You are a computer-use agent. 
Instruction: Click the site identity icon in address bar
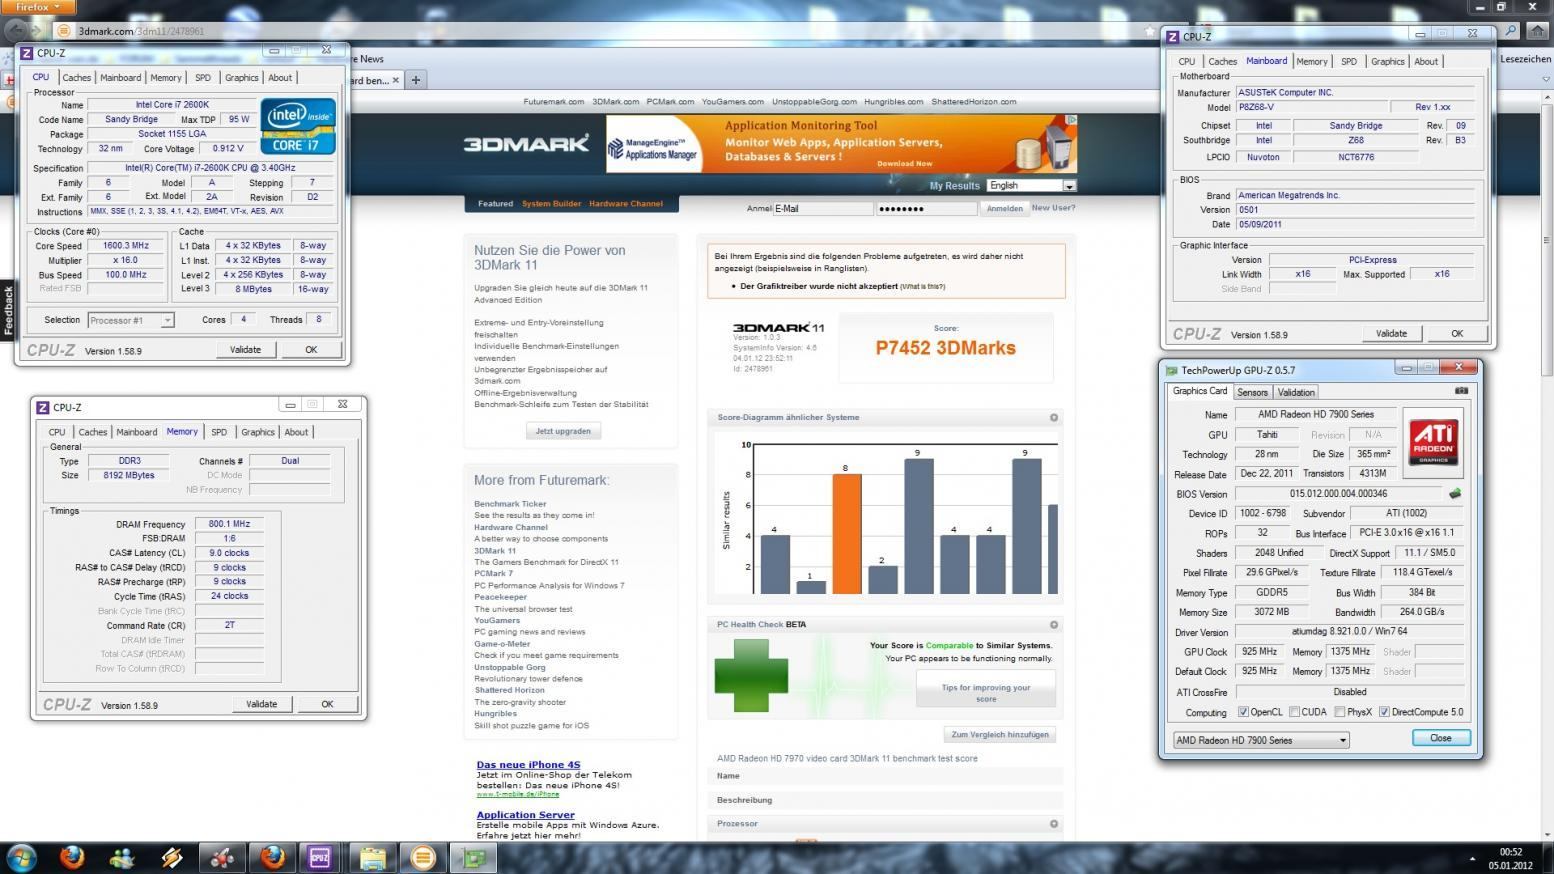64,31
